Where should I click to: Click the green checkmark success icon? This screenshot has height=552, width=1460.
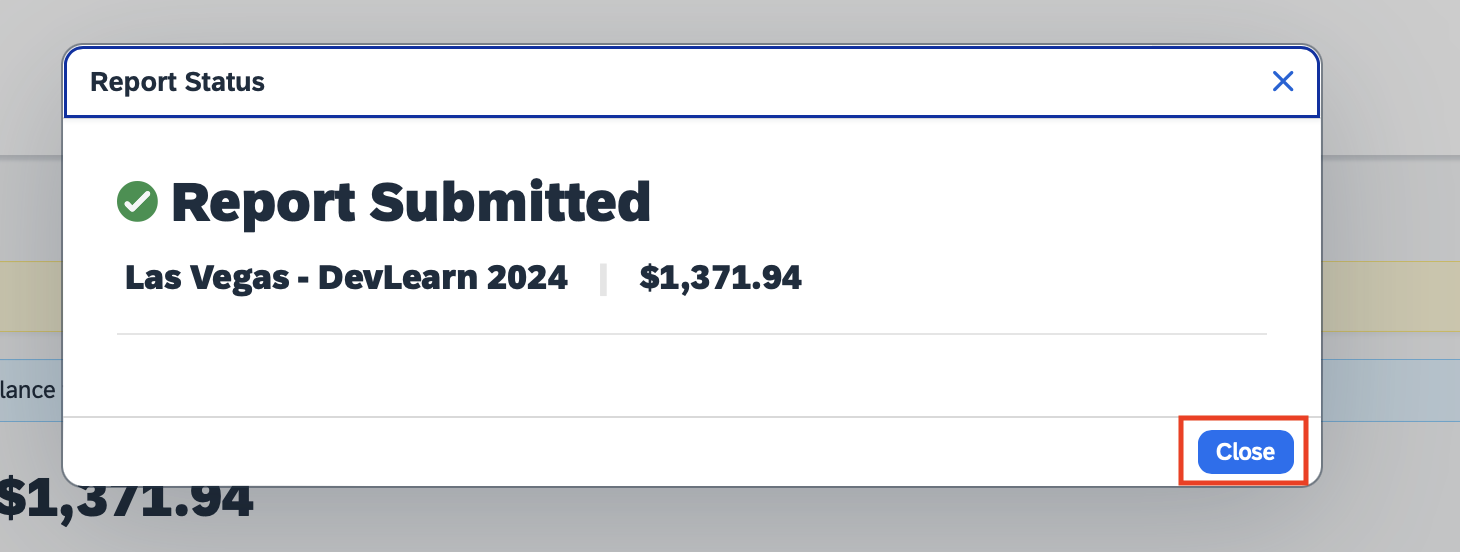[x=137, y=202]
